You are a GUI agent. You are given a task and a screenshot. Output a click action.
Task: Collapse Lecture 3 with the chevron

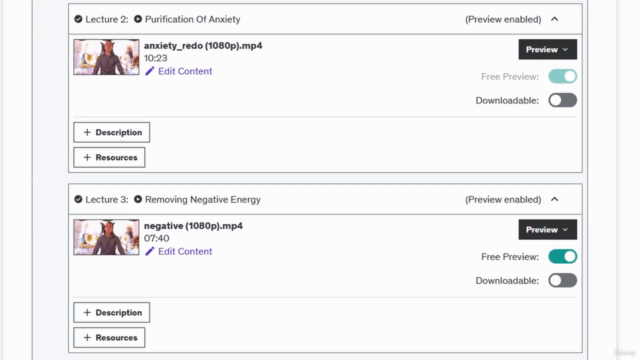554,200
